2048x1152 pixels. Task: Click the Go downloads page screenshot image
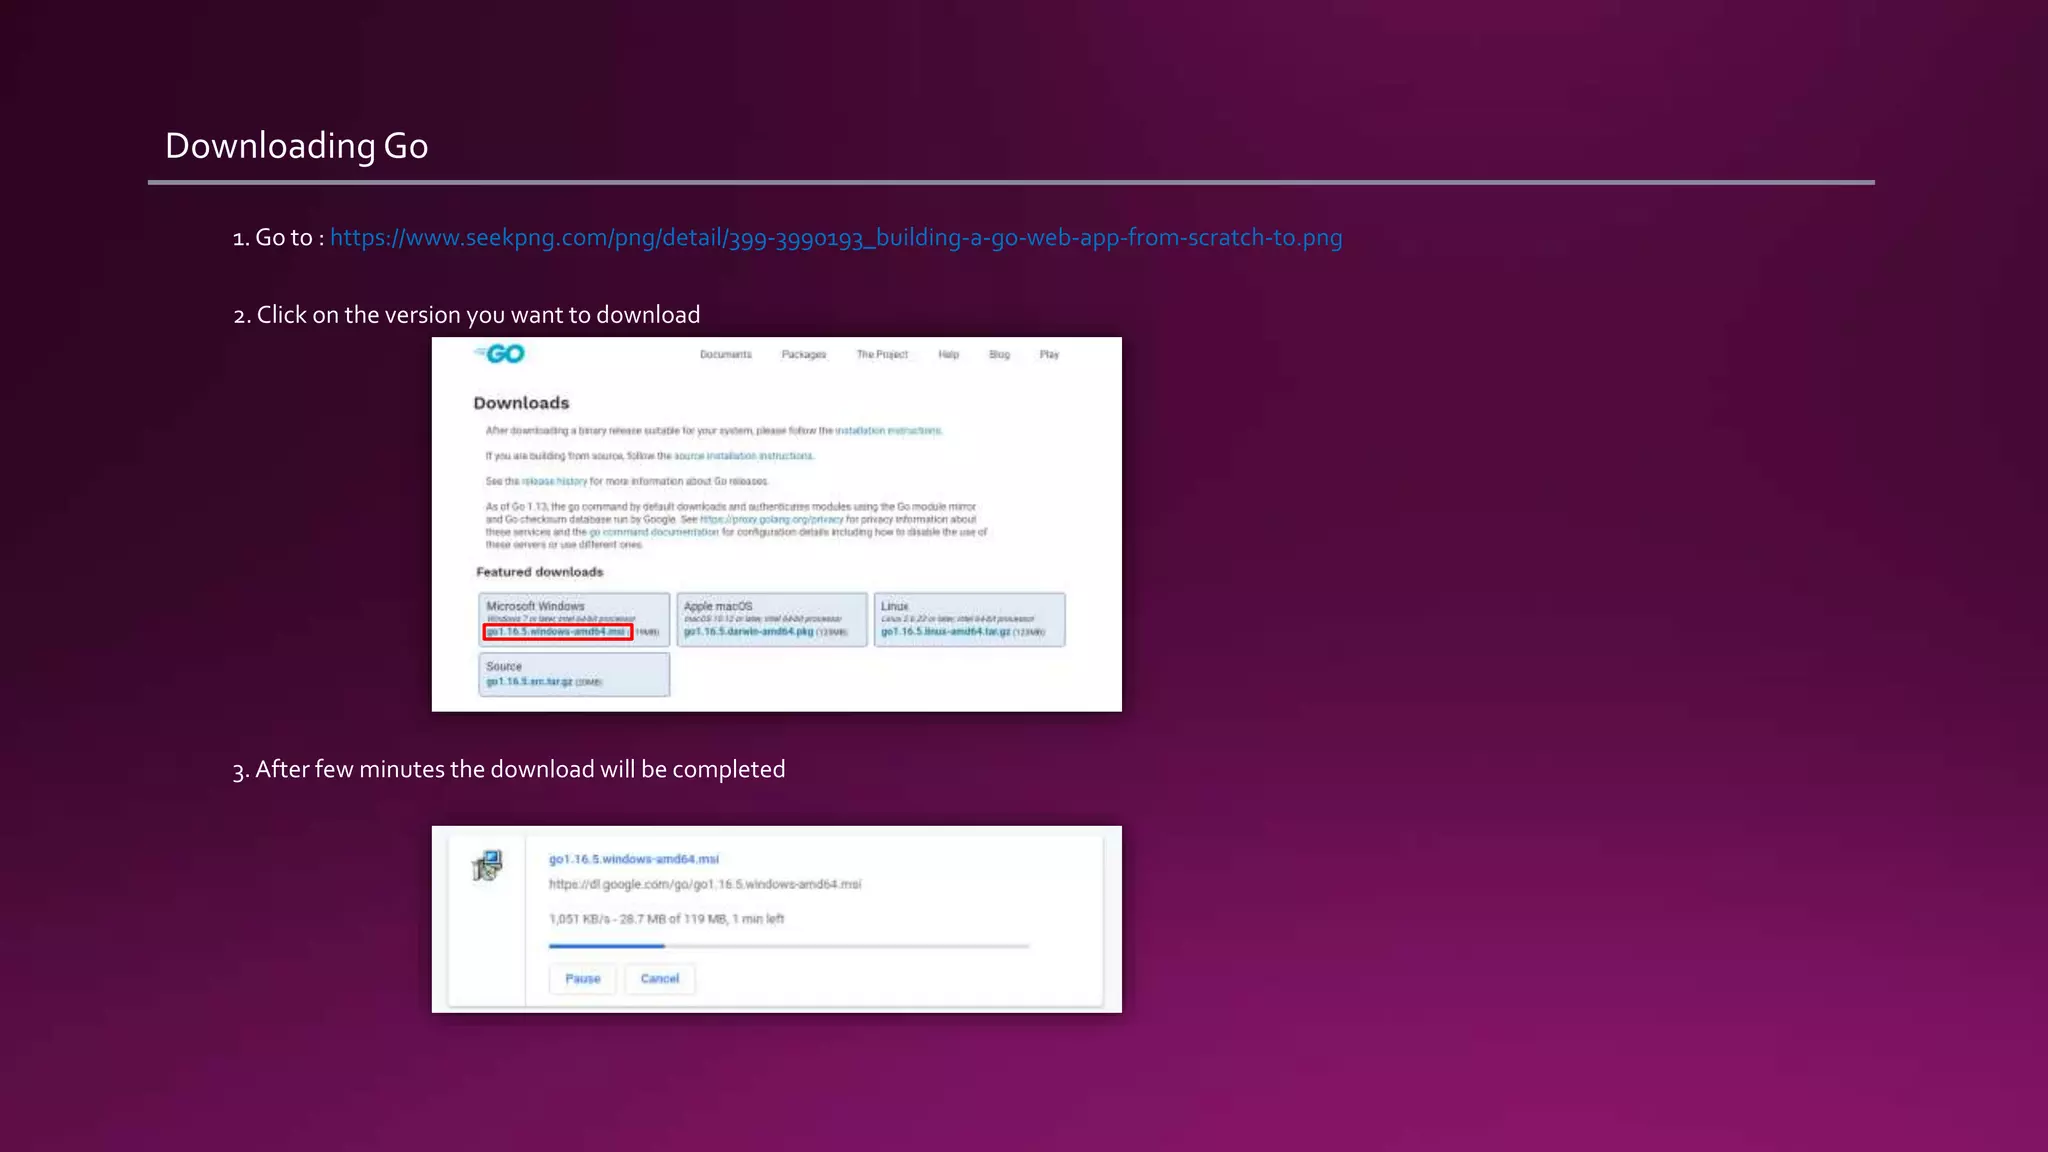pos(777,525)
